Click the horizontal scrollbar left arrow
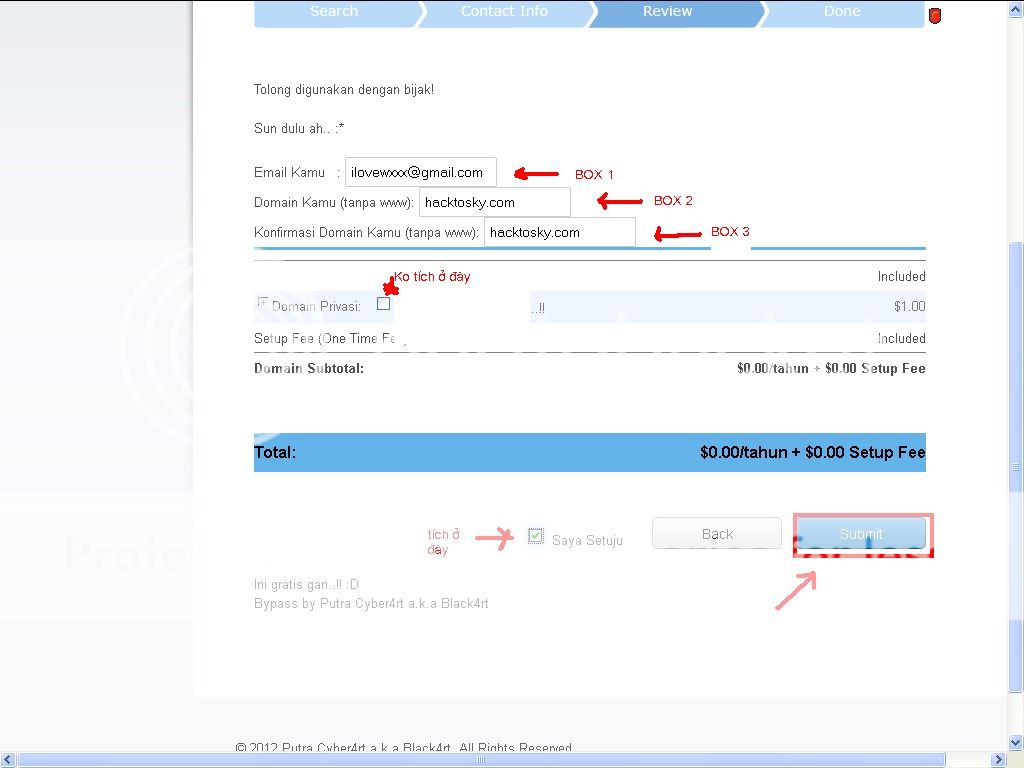Screen dimensions: 1024x768 point(8,759)
